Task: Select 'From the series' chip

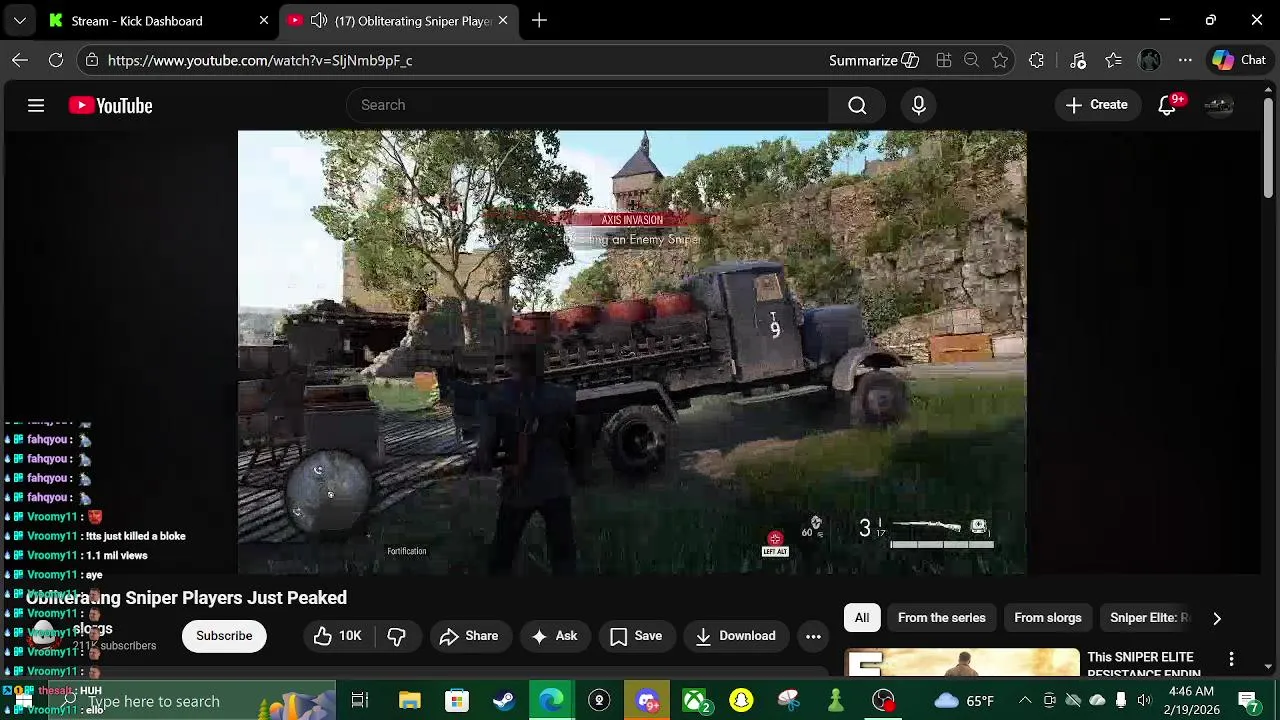Action: tap(941, 618)
